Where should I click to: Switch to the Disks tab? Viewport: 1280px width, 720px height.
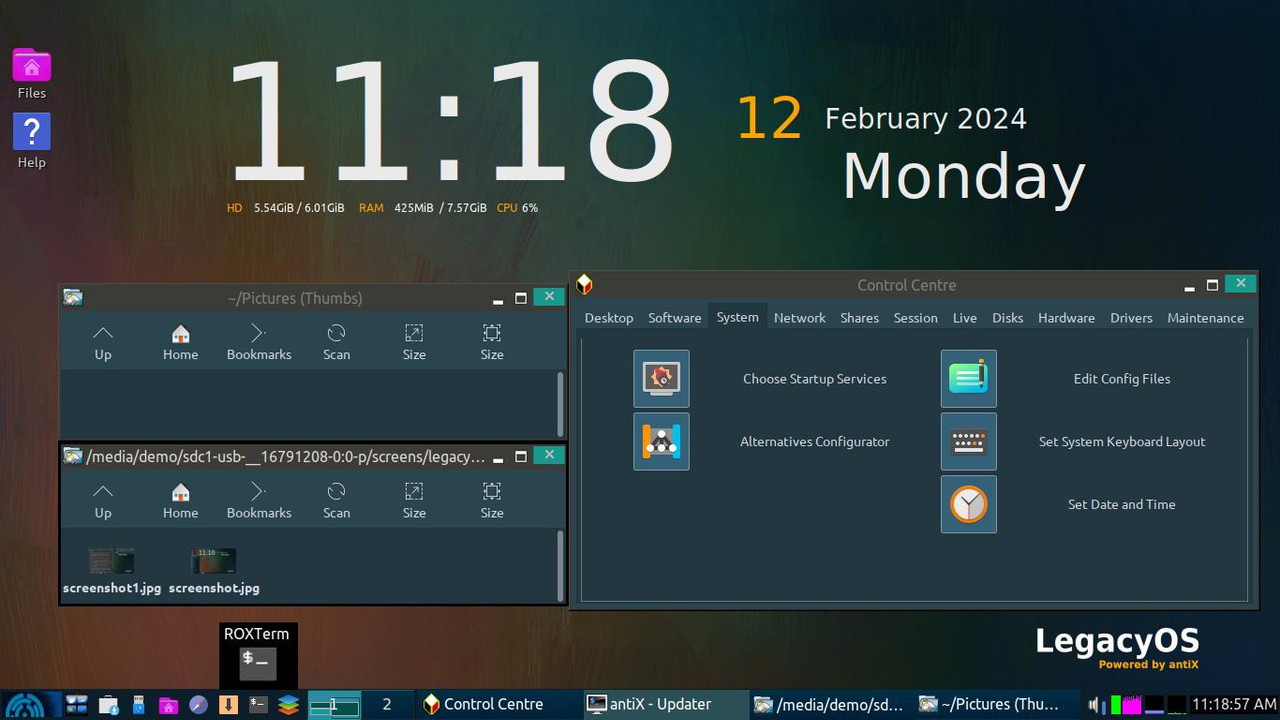click(x=1008, y=318)
